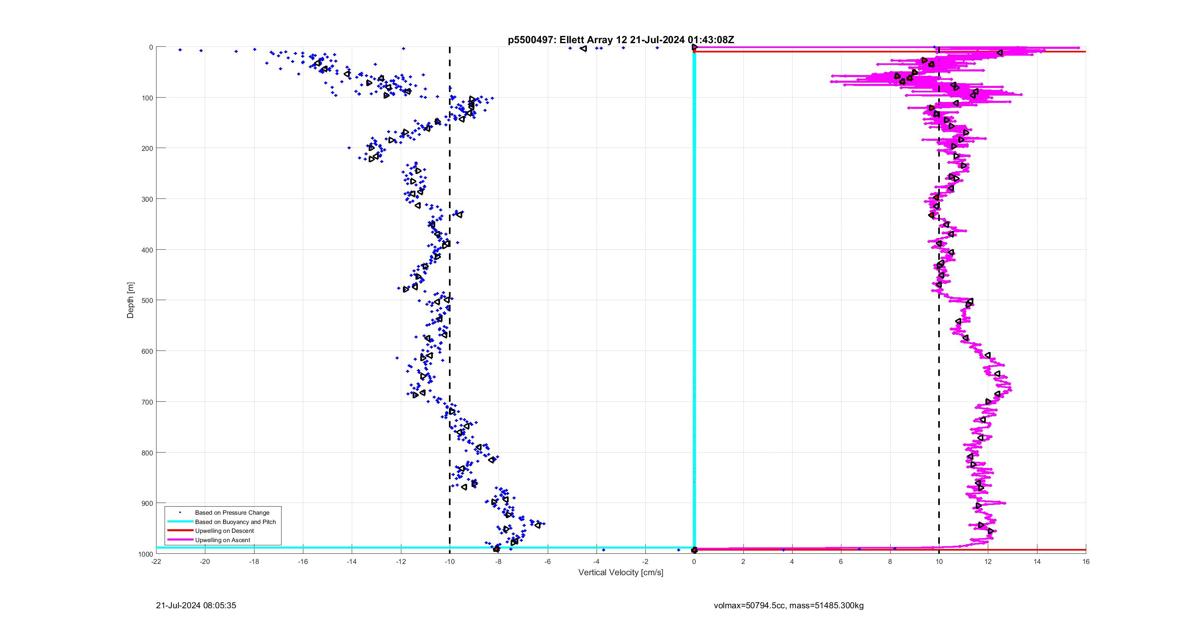Click the x-axis tick label '-12'

[401, 561]
